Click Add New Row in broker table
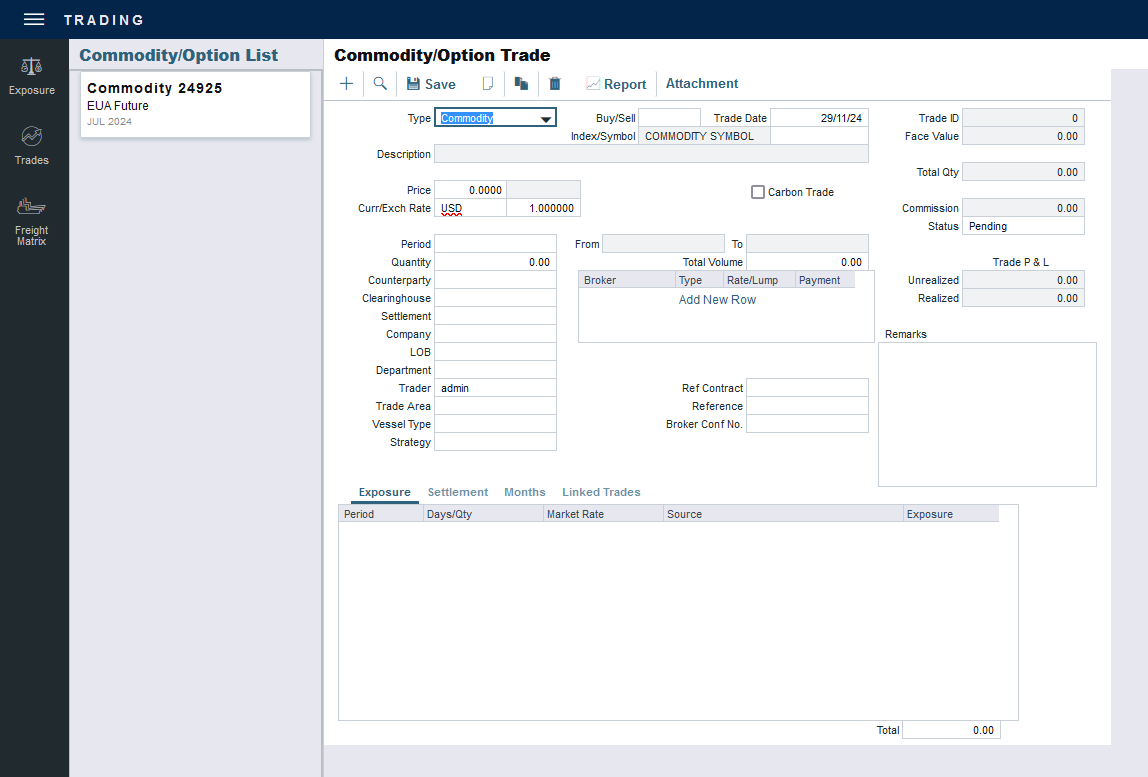The width and height of the screenshot is (1148, 777). tap(717, 300)
